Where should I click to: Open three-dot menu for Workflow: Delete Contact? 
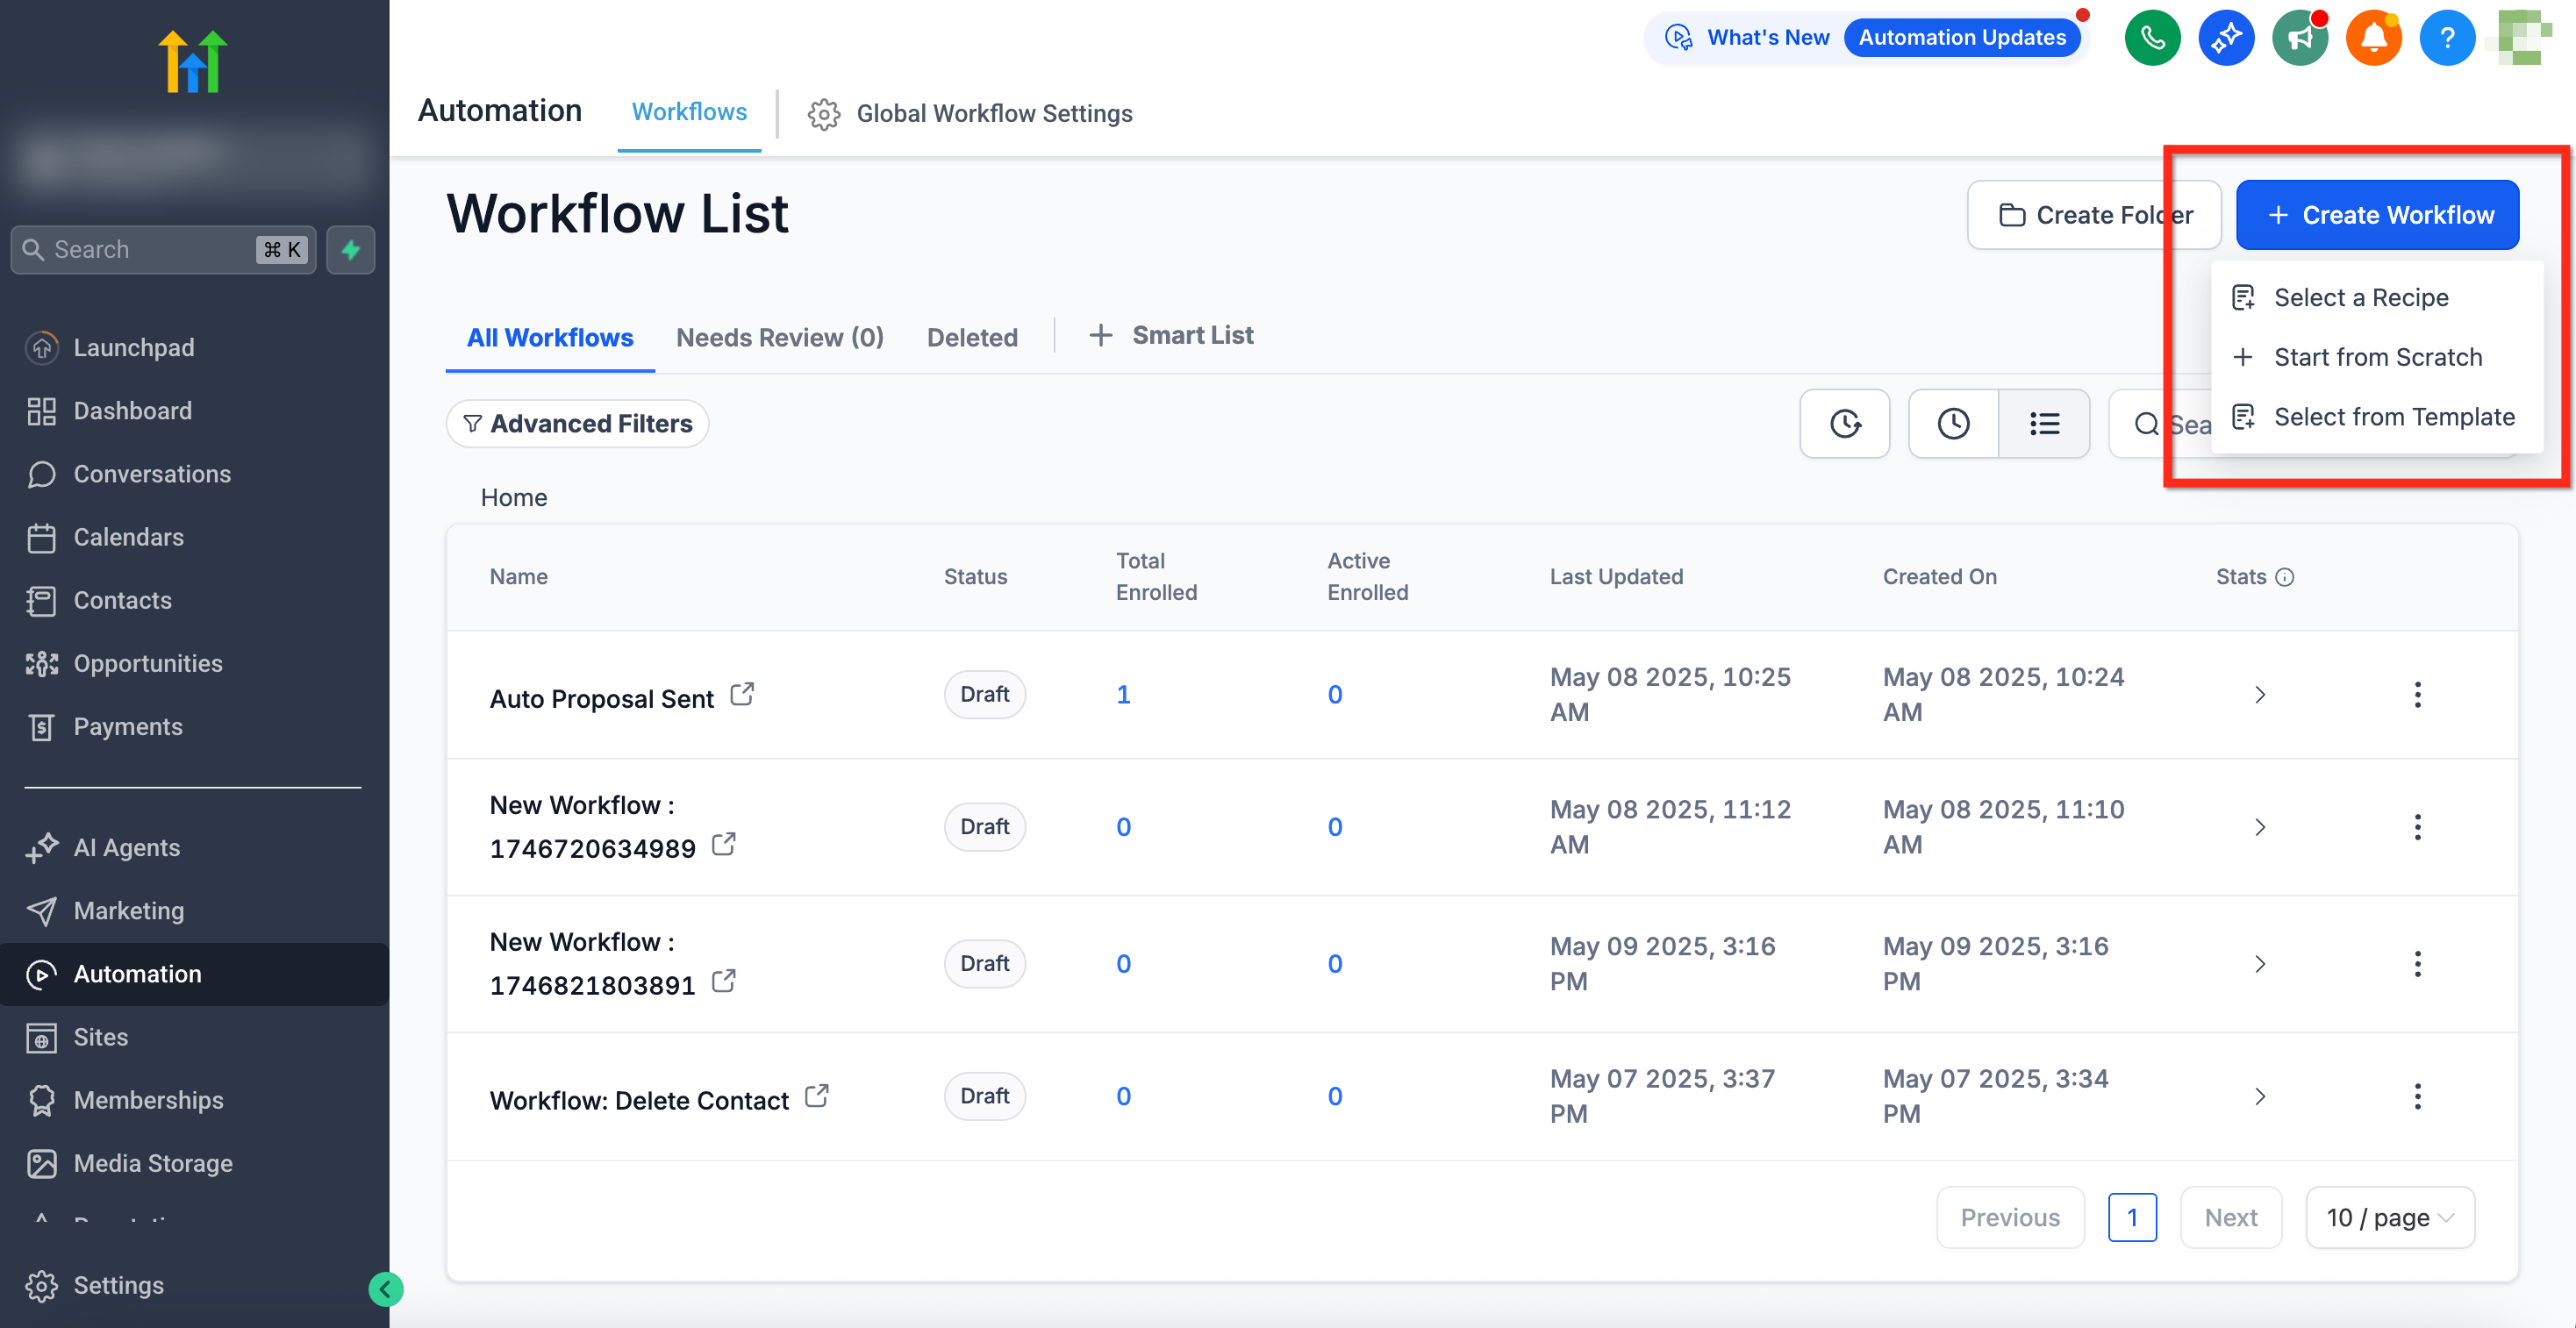pos(2417,1096)
